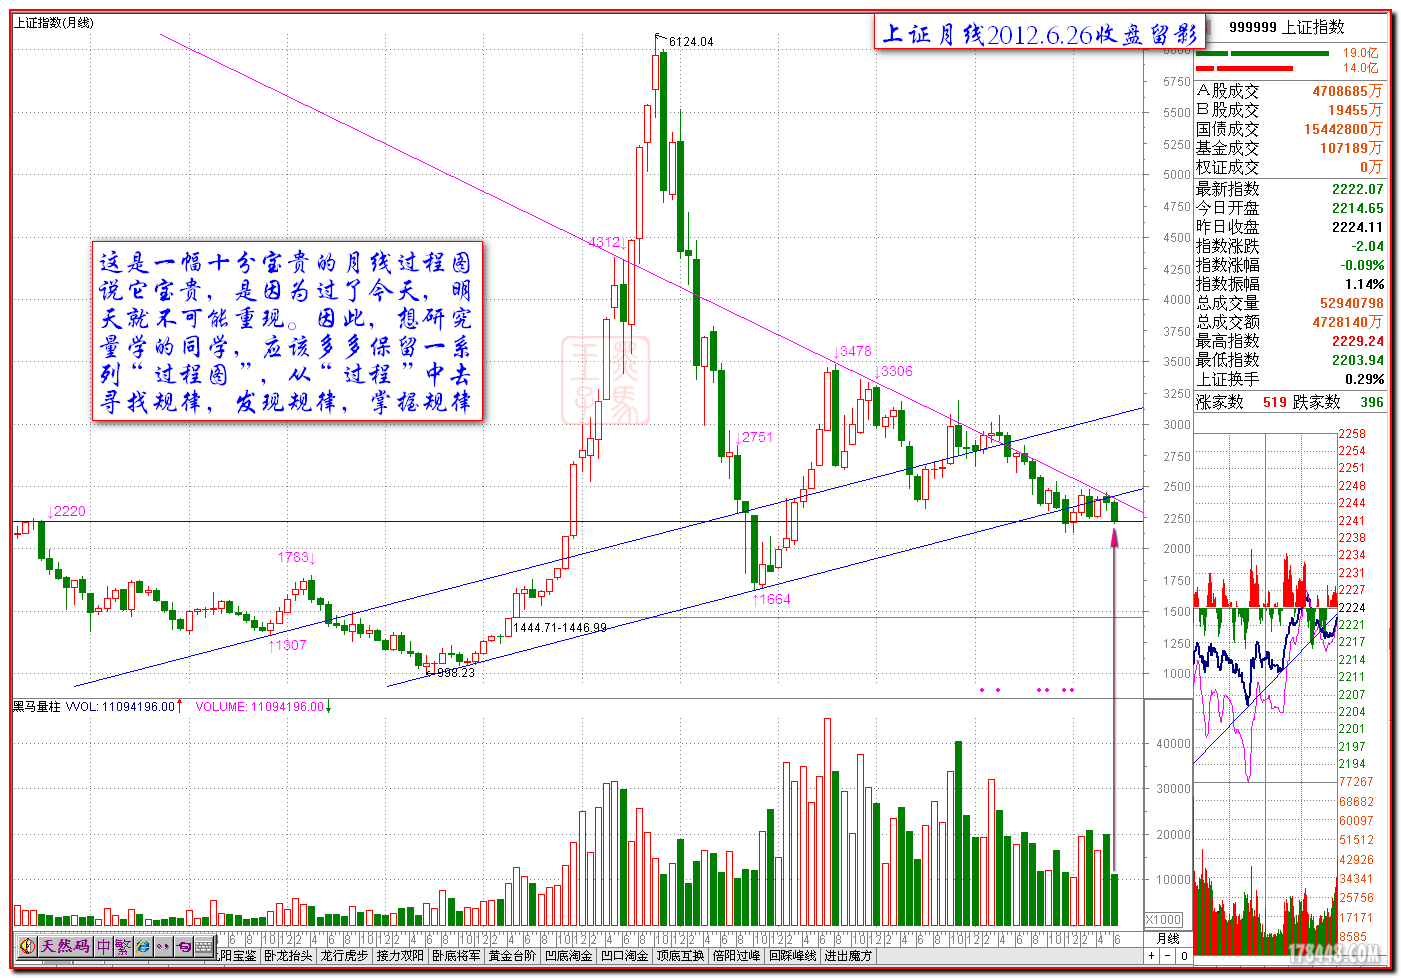The height and width of the screenshot is (978, 1401).
Task: Switch to the 凹口淘金 indicator tab
Action: coord(624,956)
